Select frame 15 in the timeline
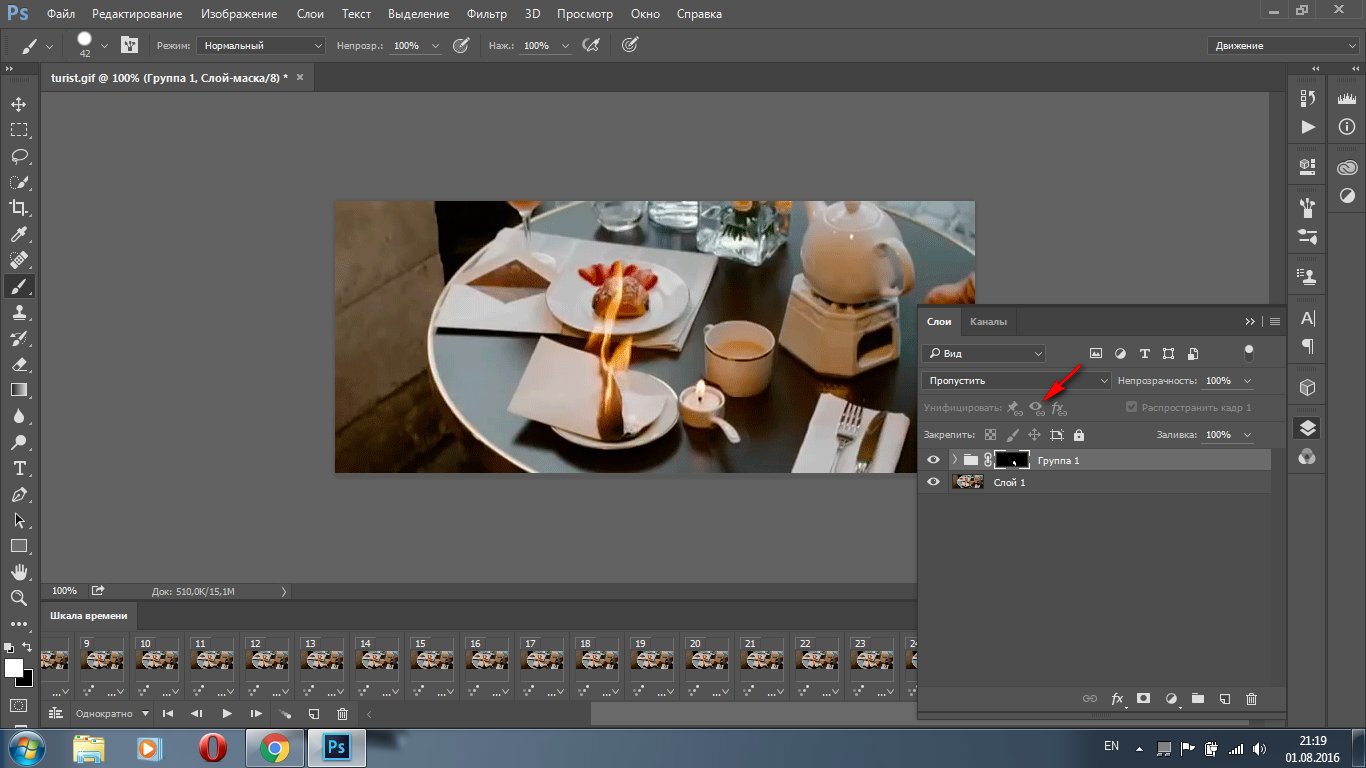The height and width of the screenshot is (768, 1366). (x=434, y=660)
